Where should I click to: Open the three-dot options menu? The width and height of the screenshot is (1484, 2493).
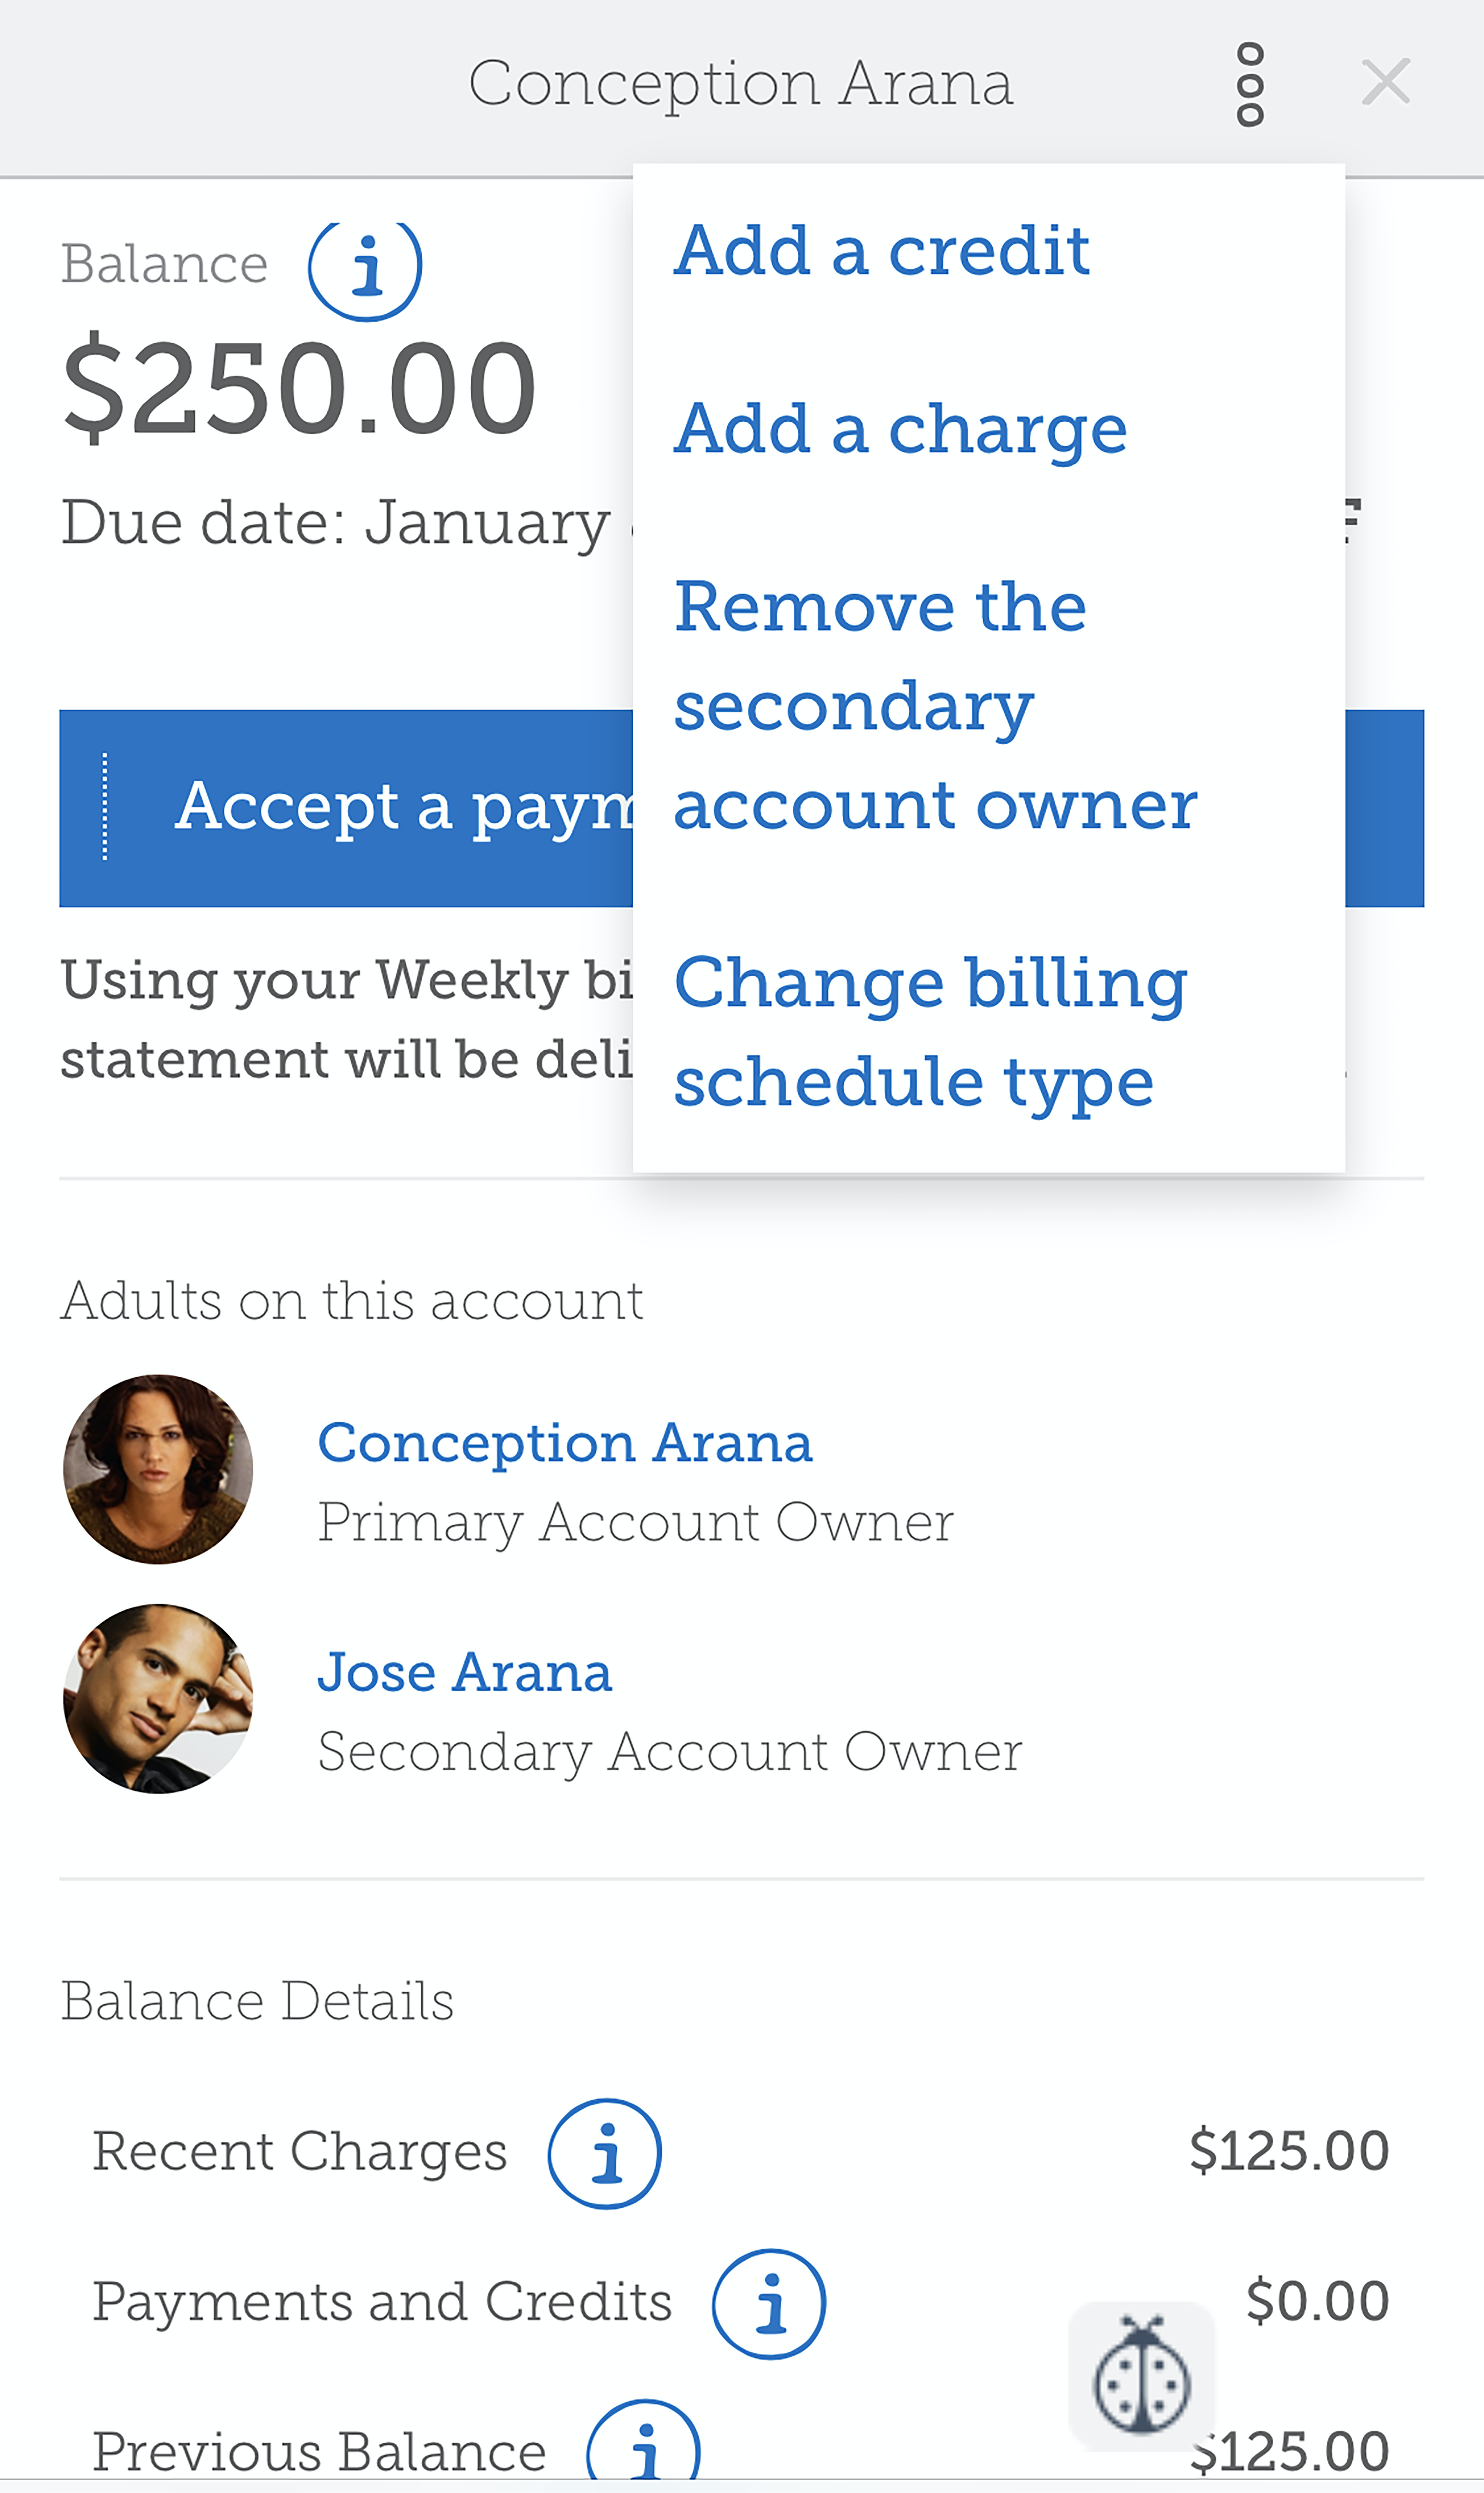1250,84
